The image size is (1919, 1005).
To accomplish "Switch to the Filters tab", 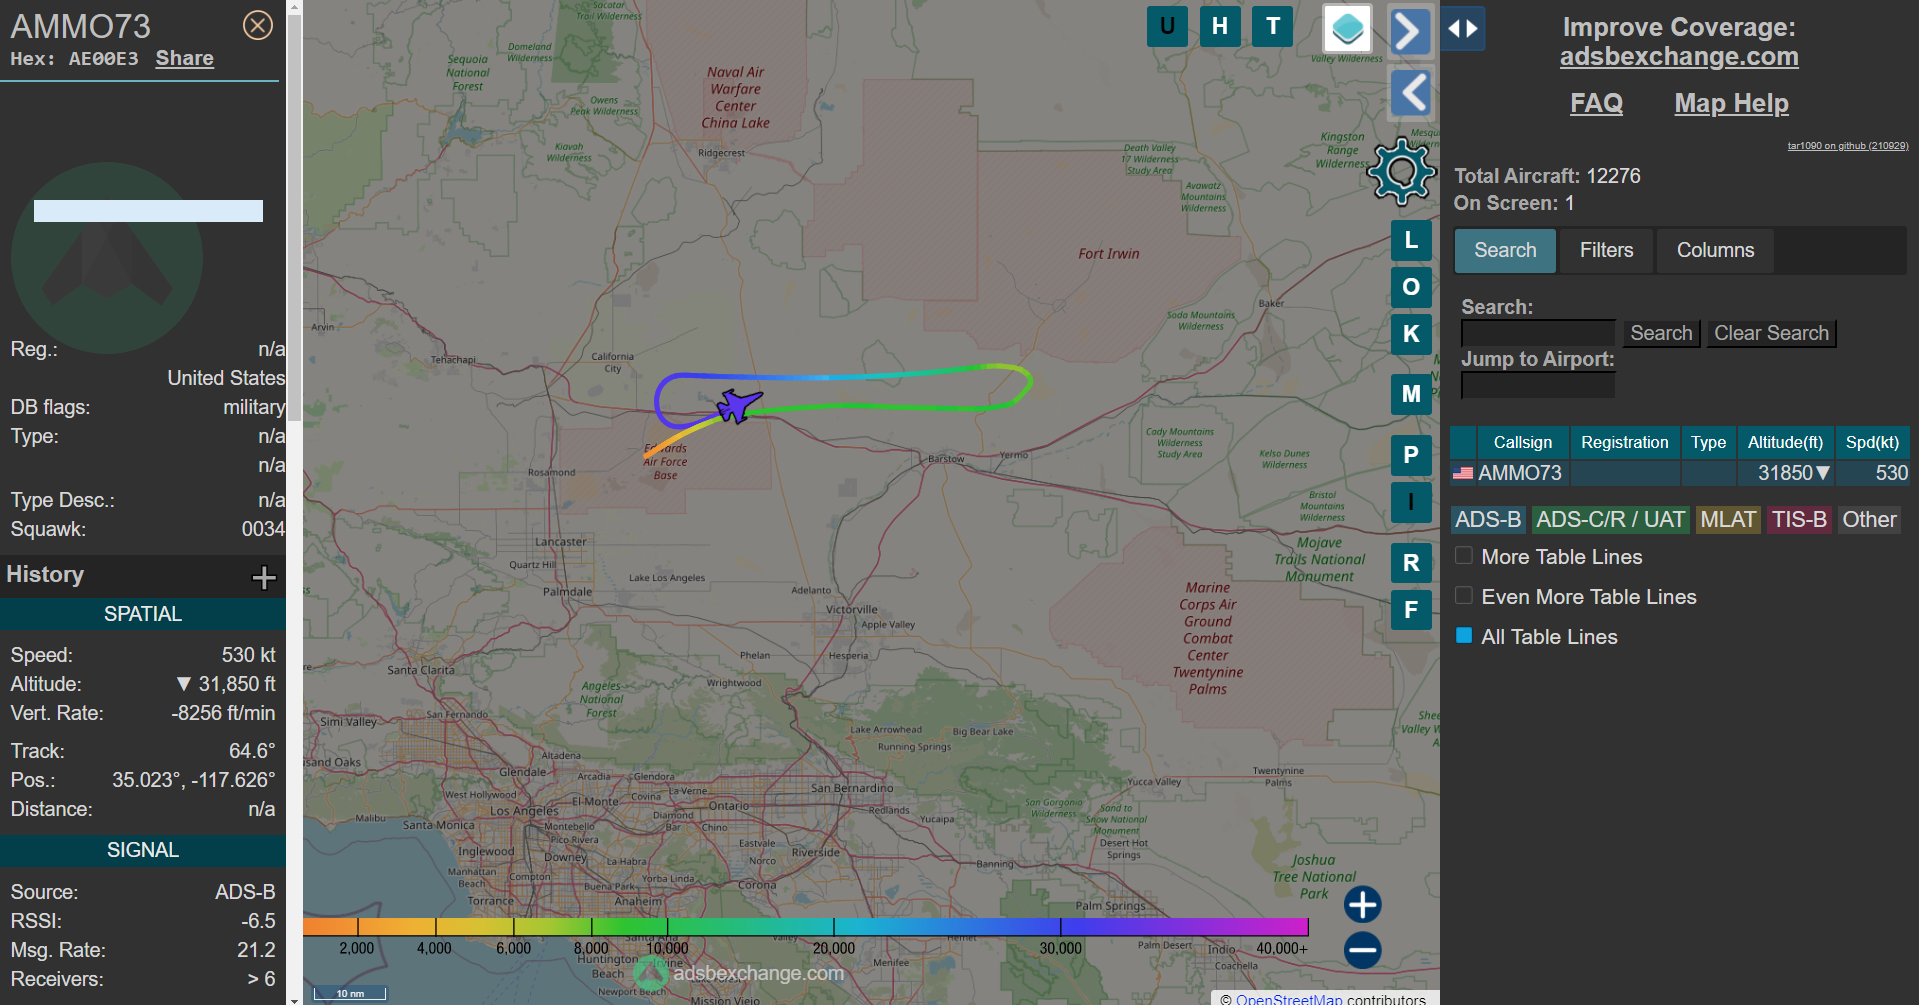I will (x=1606, y=250).
